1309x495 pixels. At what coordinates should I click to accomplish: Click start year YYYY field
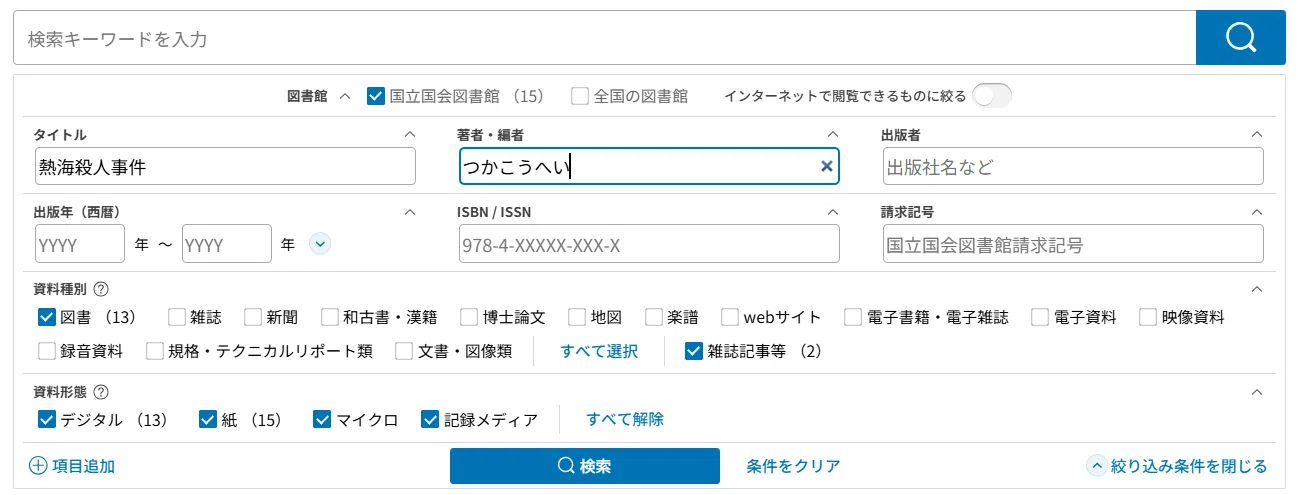click(79, 244)
